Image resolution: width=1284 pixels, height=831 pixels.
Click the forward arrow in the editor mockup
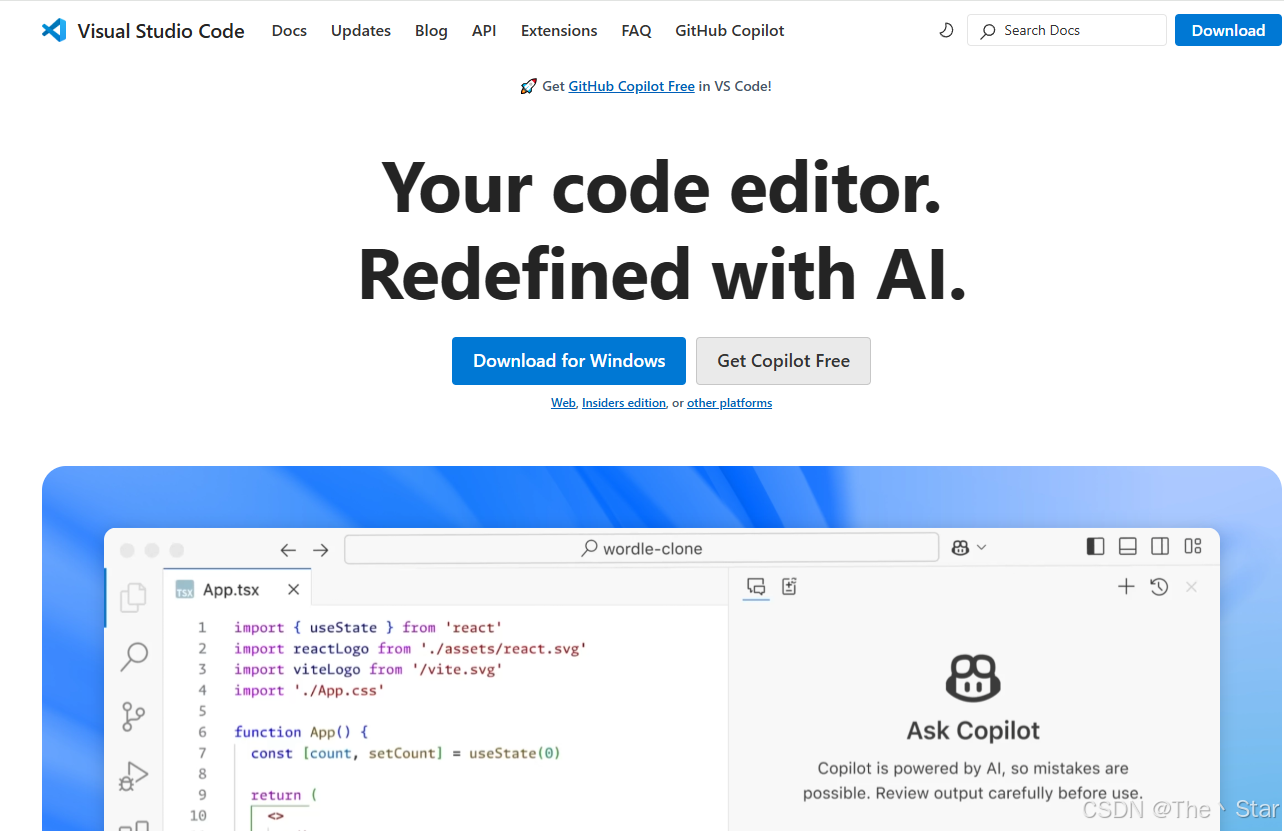coord(320,549)
